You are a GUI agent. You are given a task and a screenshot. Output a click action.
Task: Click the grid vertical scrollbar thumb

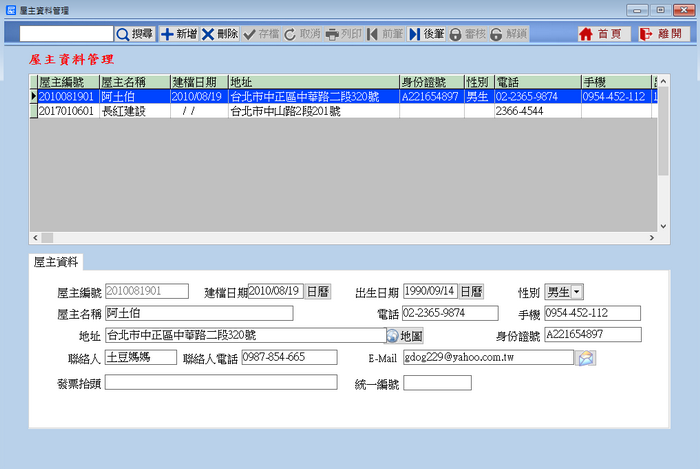[x=663, y=131]
